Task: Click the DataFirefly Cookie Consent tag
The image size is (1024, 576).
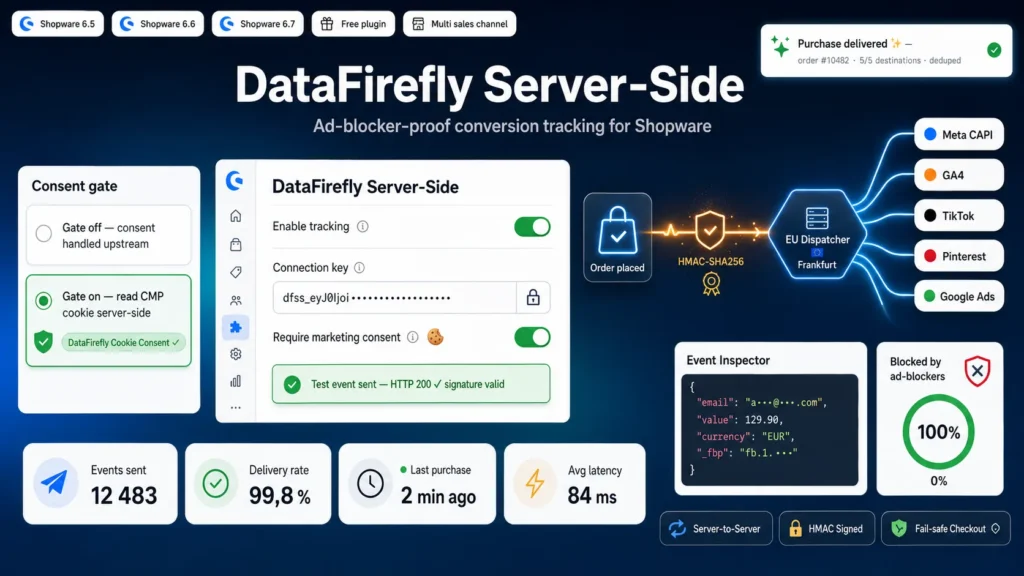Action: point(123,342)
